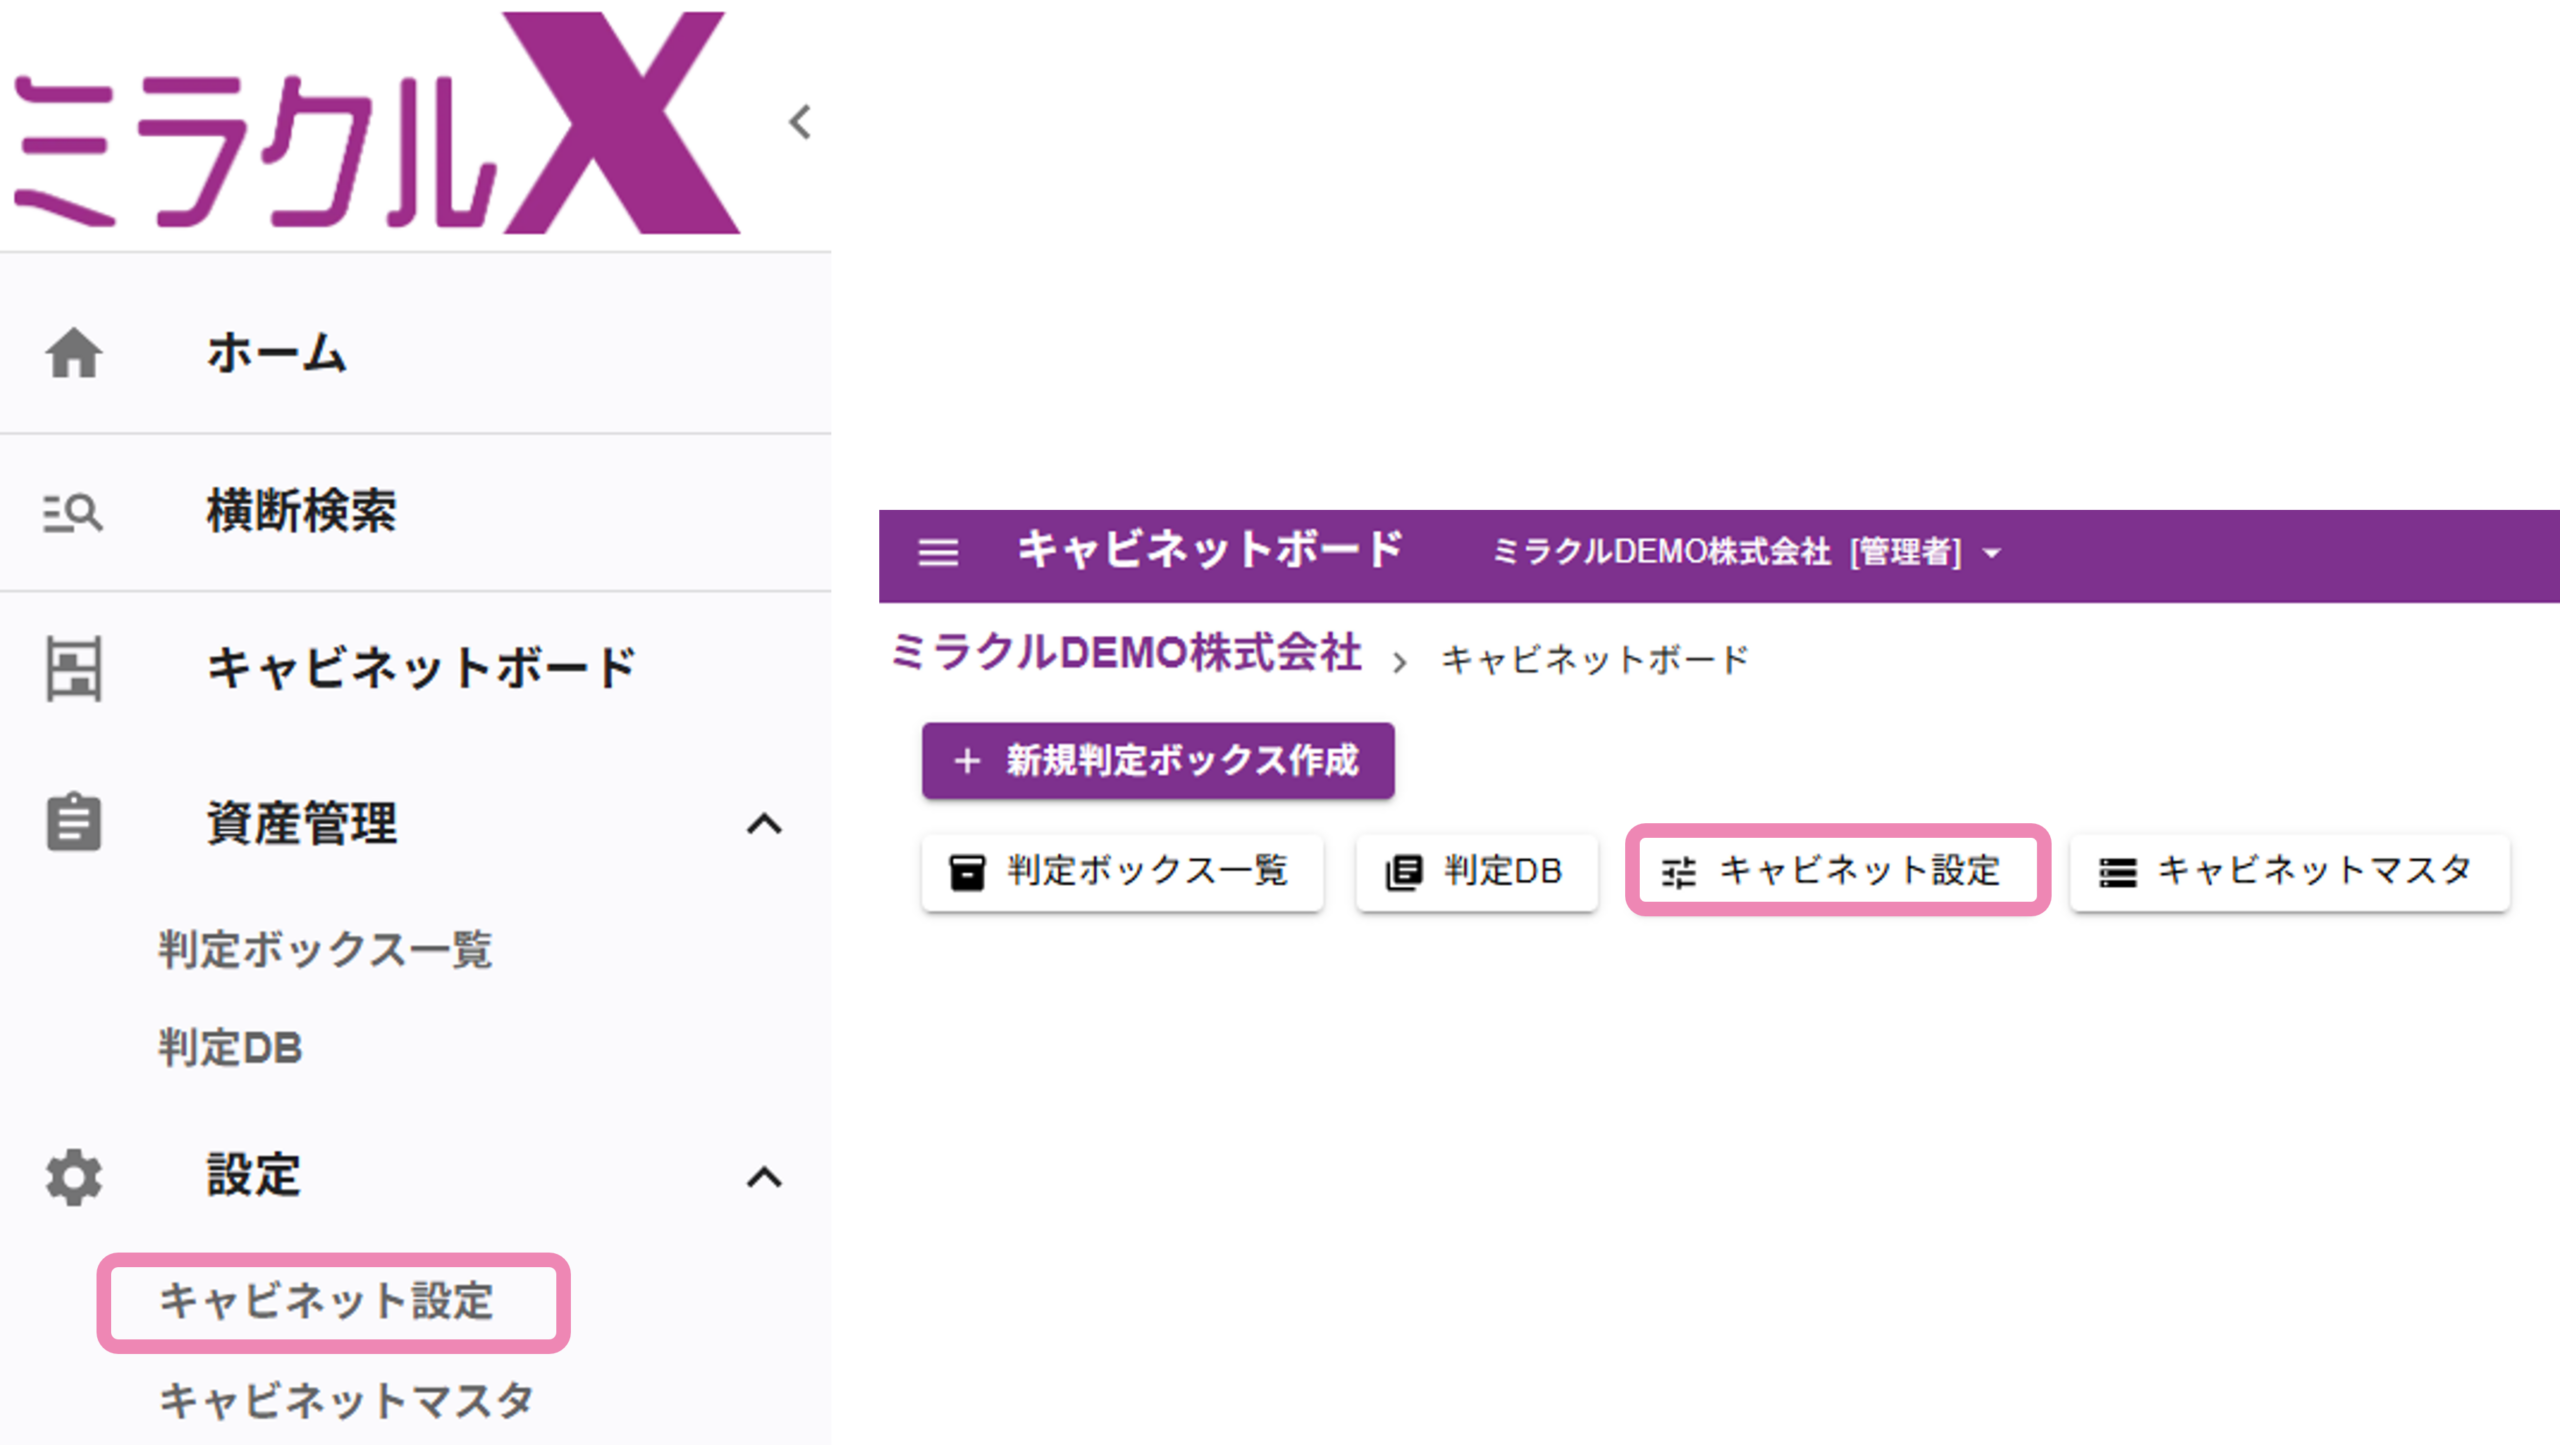This screenshot has width=2560, height=1445.
Task: Open キャビネットマスタ in the sidebar
Action: click(x=346, y=1401)
